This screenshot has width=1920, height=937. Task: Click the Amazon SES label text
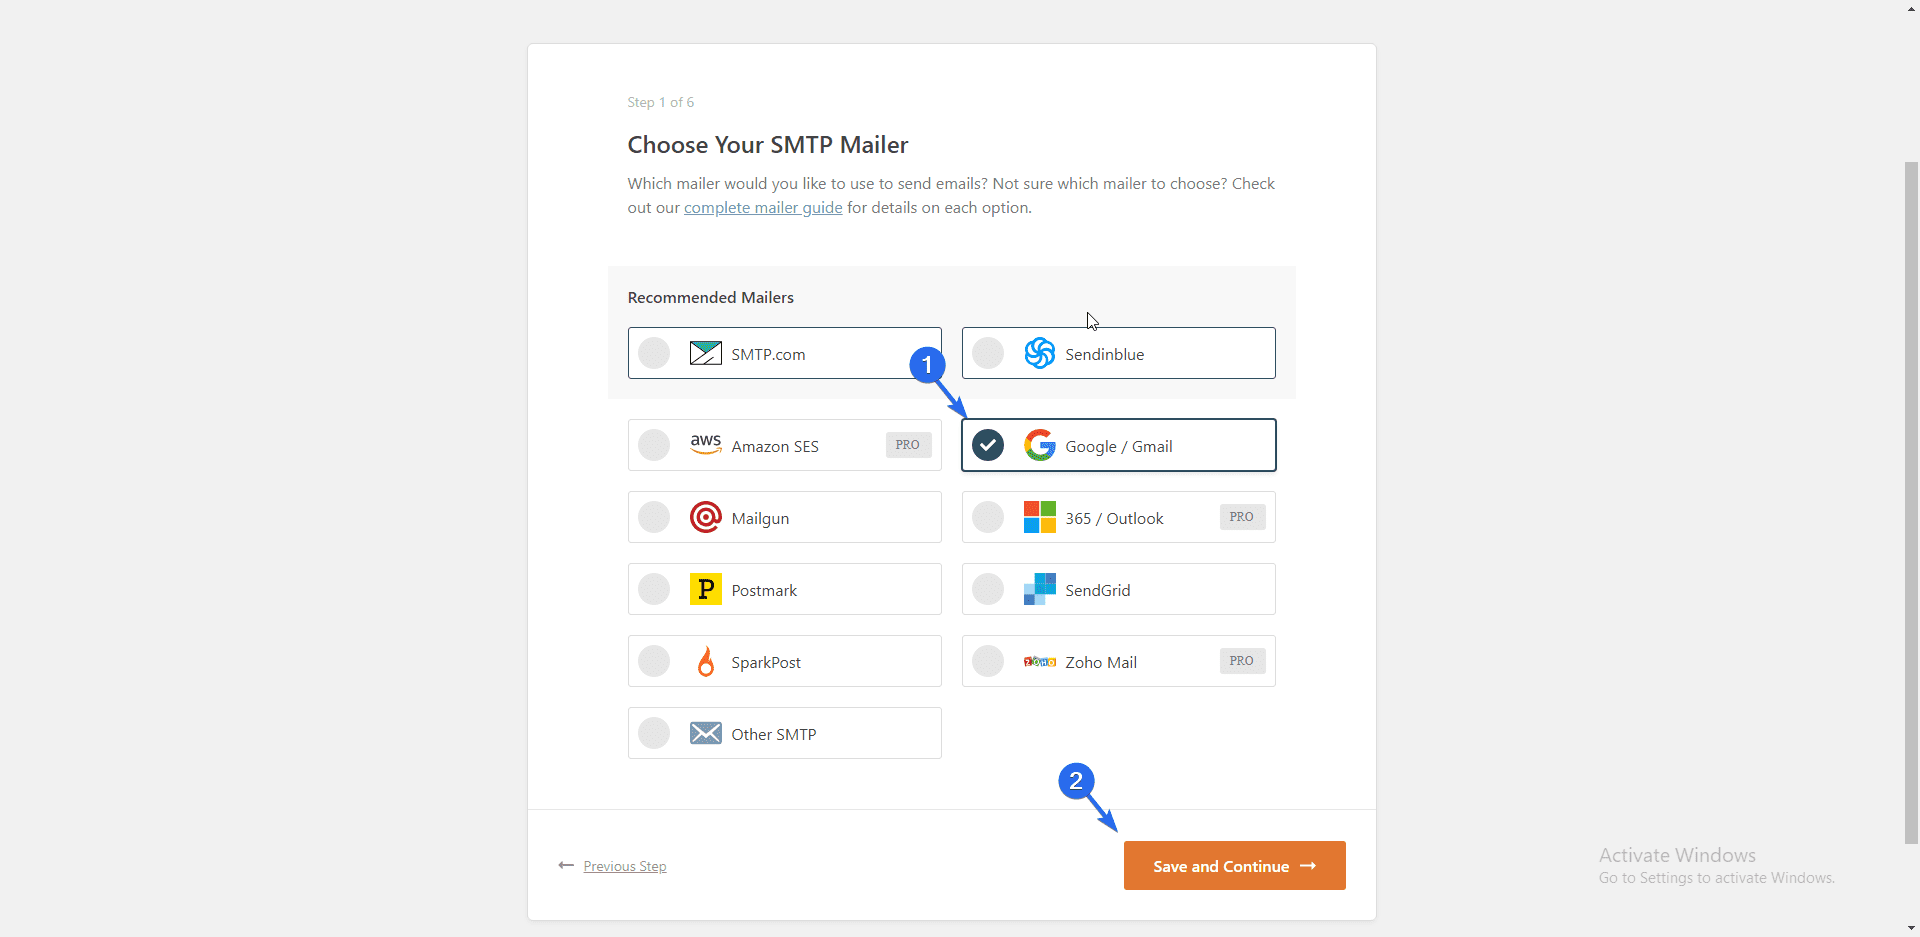pyautogui.click(x=775, y=446)
